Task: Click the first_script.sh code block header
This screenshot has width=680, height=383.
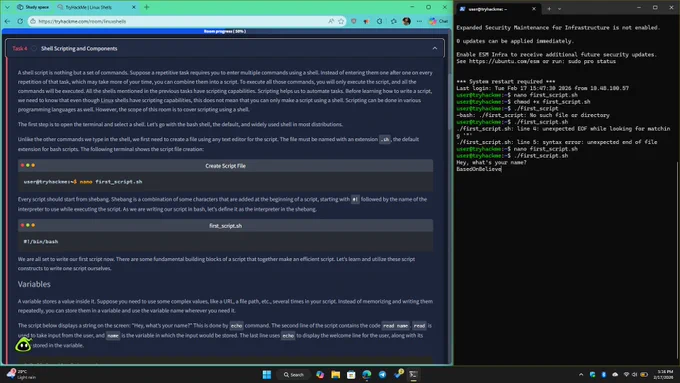Action: click(x=225, y=225)
